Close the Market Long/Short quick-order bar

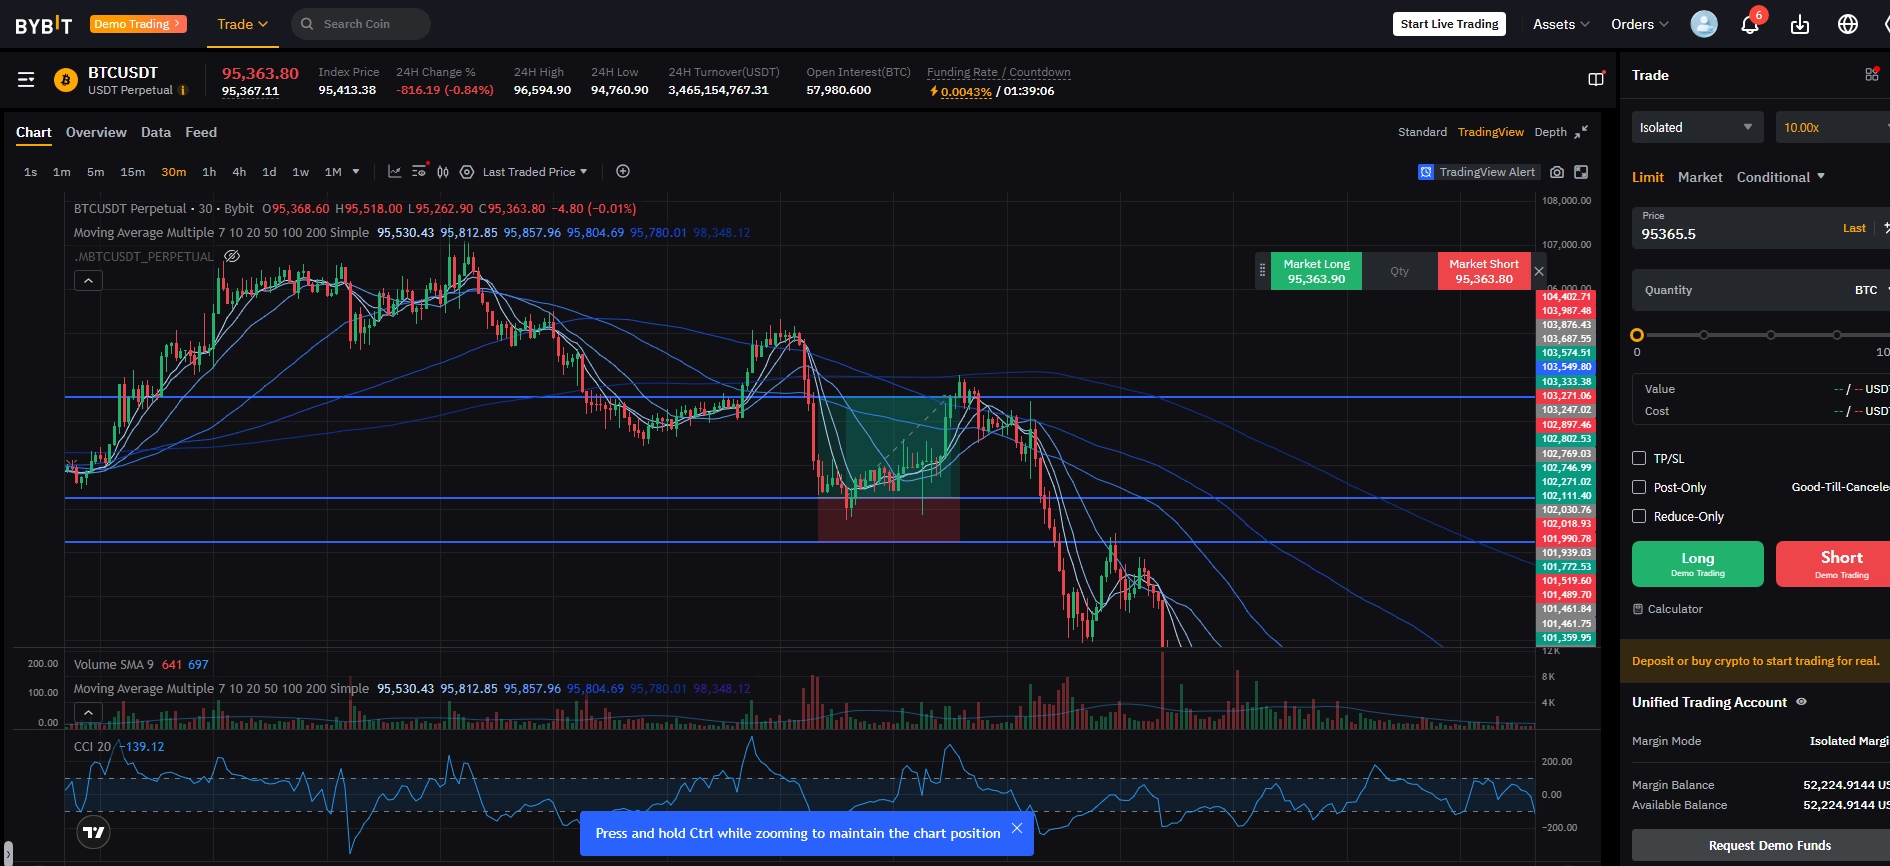pyautogui.click(x=1539, y=271)
